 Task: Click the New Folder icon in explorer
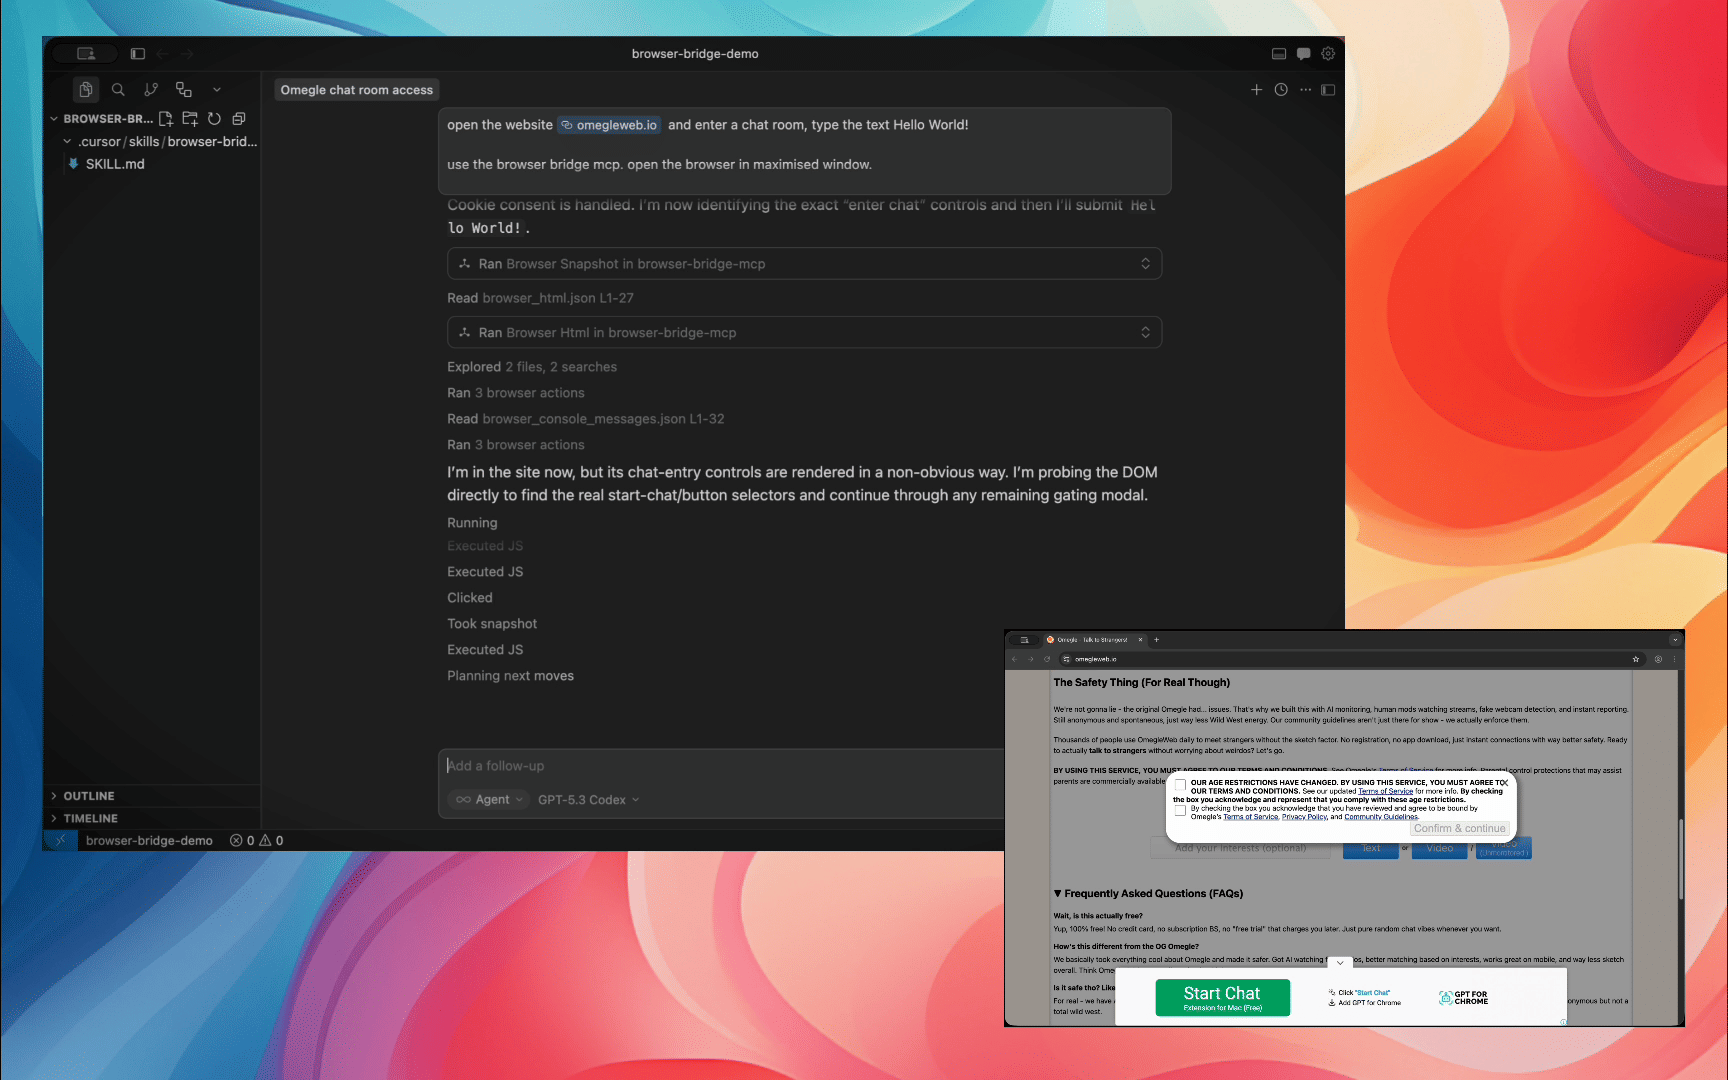pyautogui.click(x=190, y=118)
